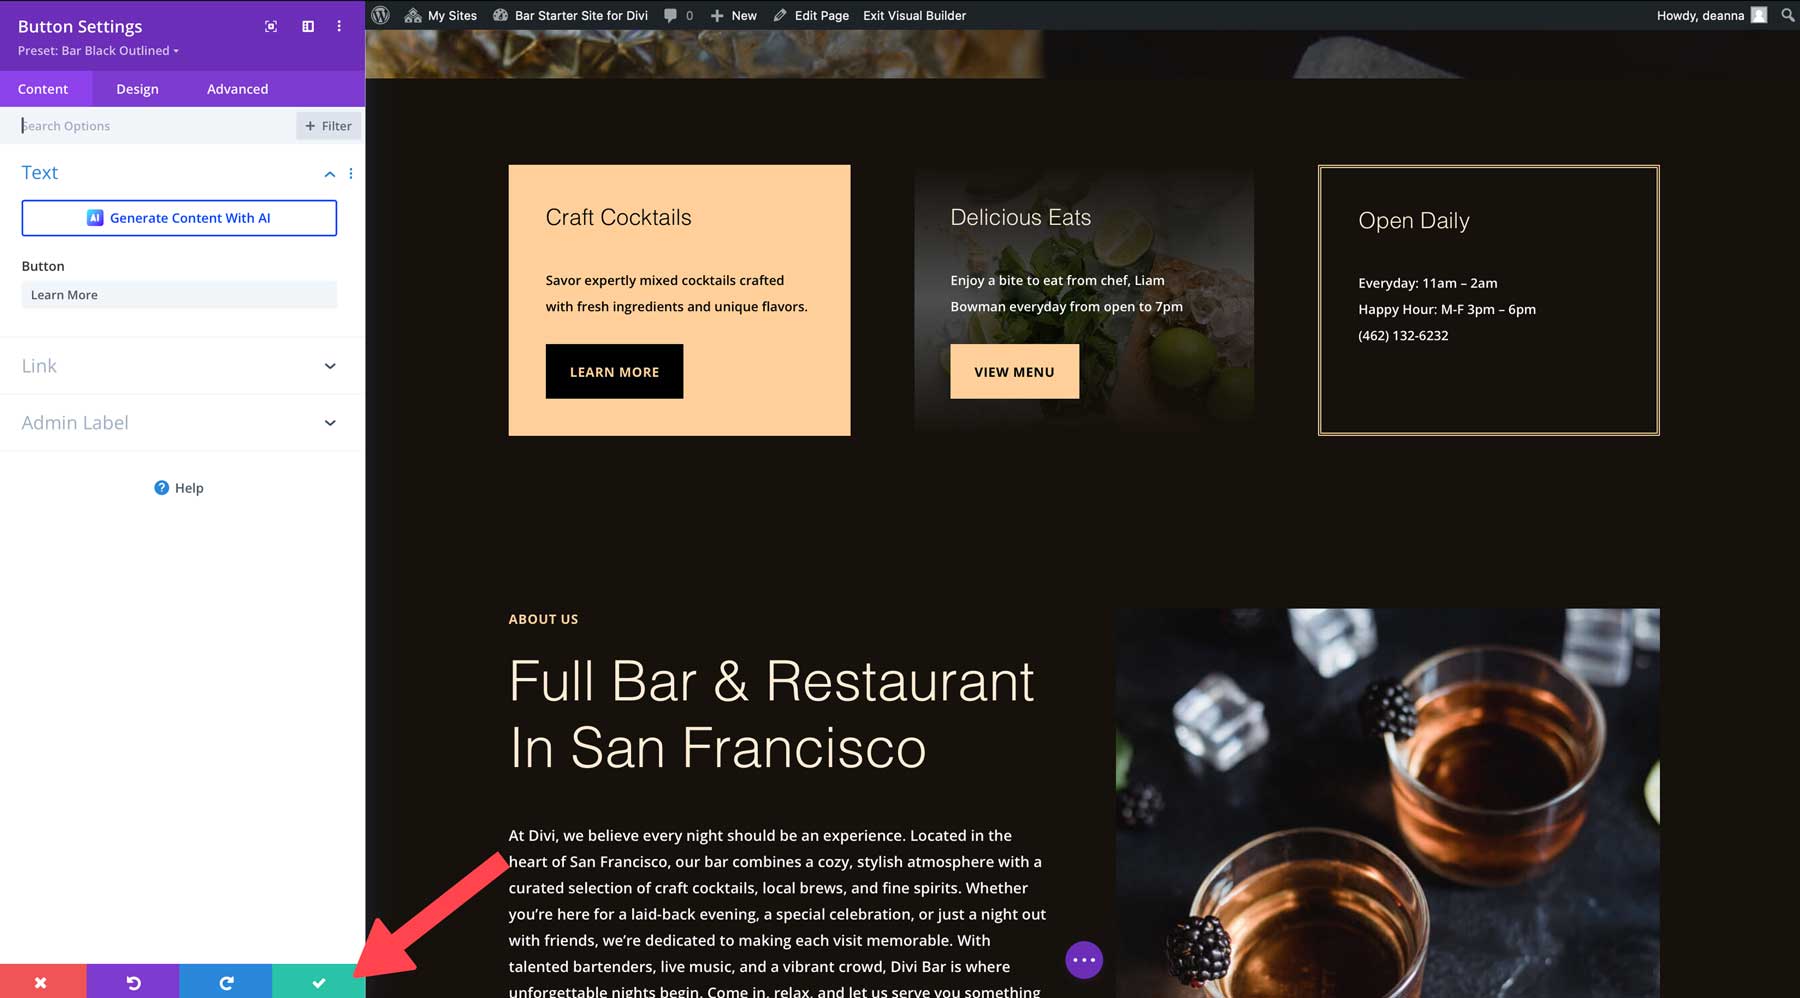Image resolution: width=1800 pixels, height=998 pixels.
Task: Switch to the Design tab
Action: (x=137, y=88)
